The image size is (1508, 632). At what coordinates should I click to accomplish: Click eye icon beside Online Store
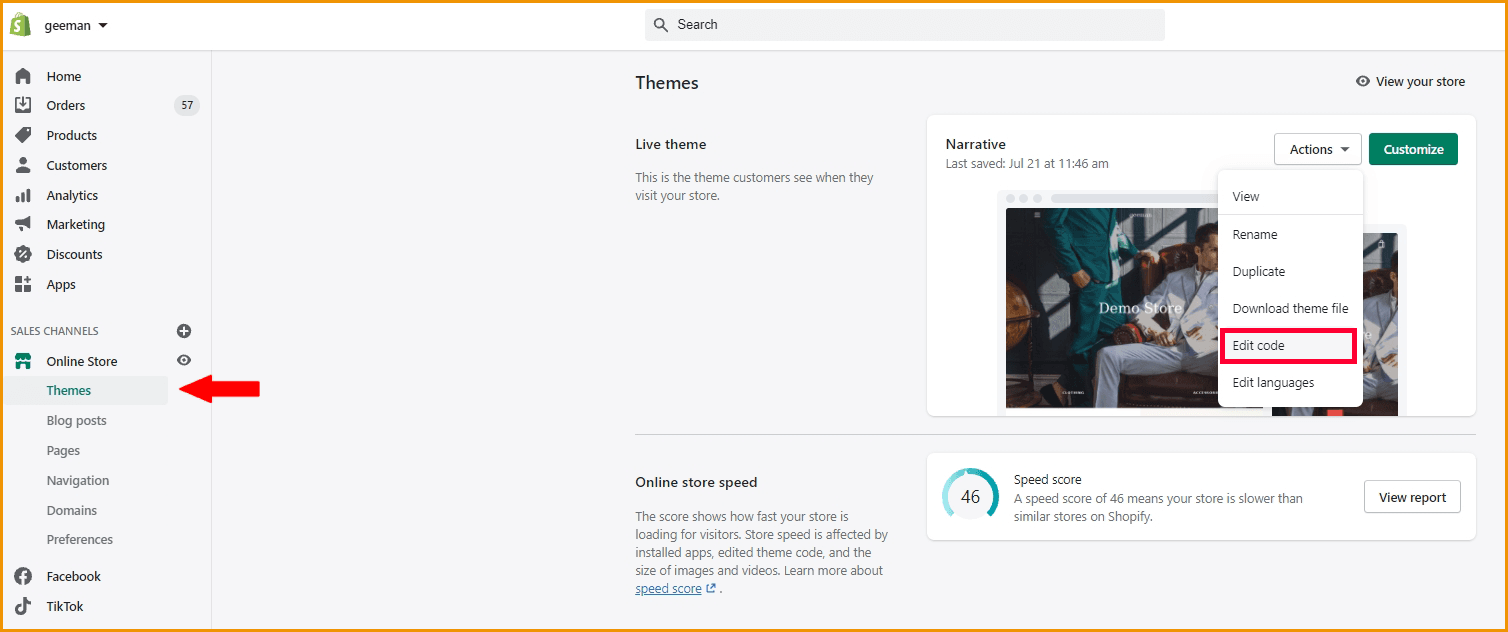pos(184,360)
